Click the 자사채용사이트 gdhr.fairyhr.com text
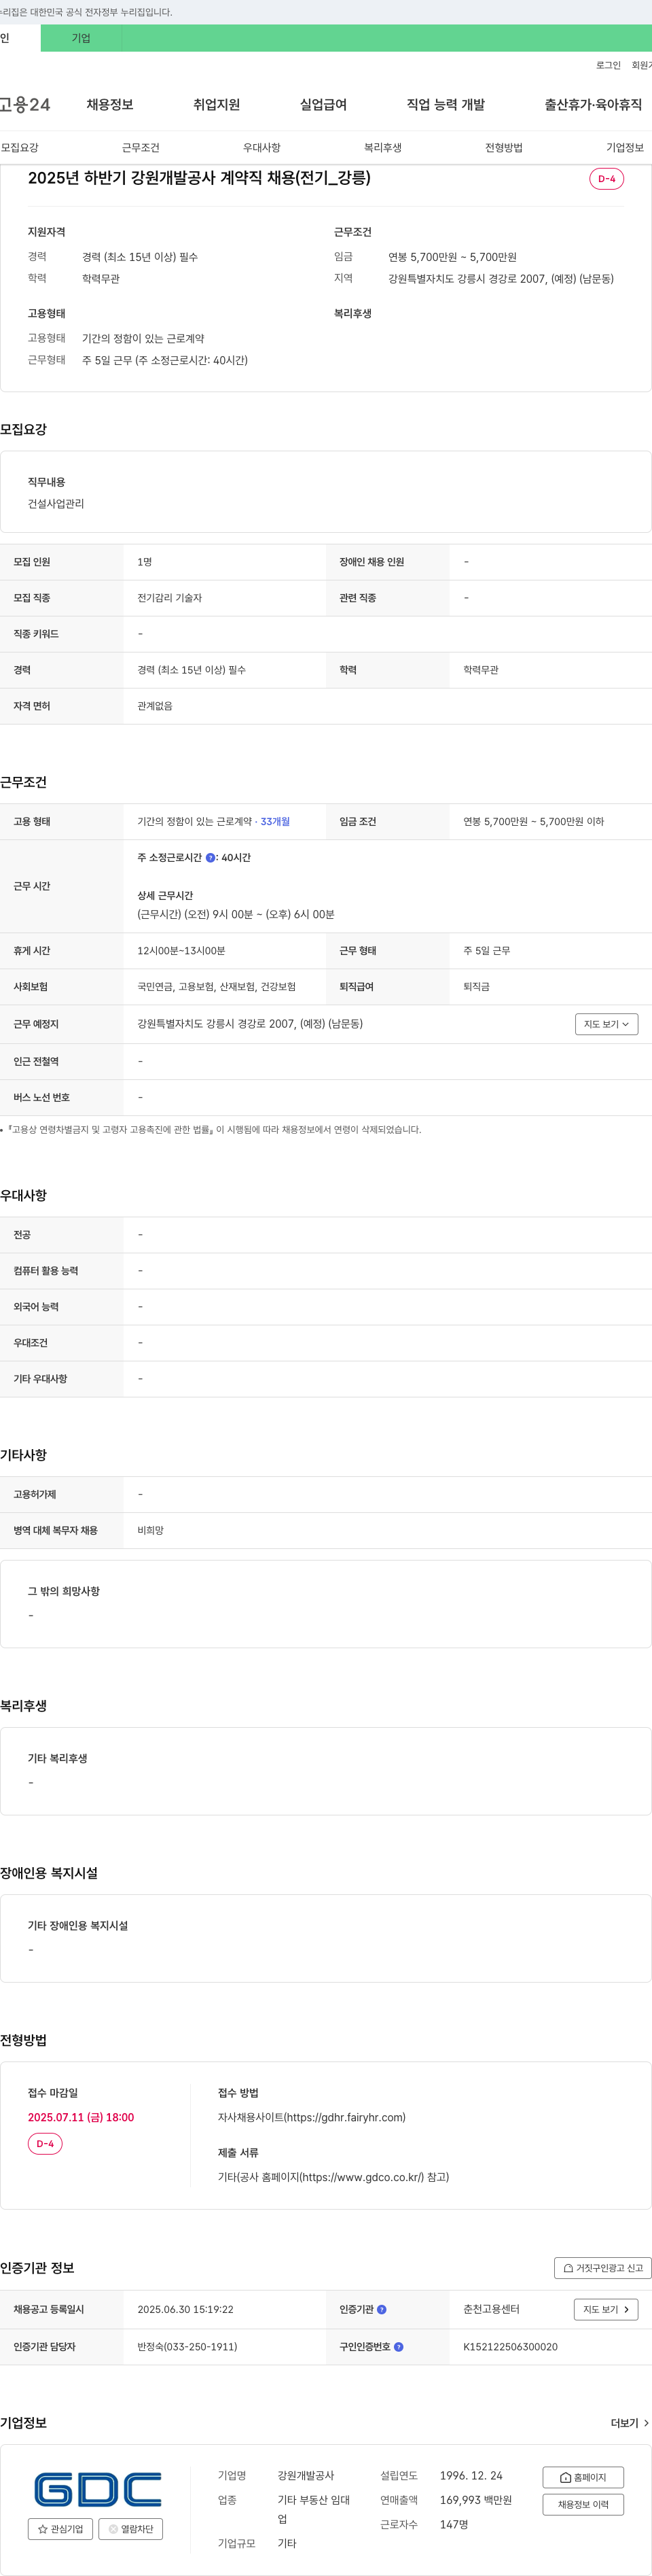This screenshot has width=652, height=2576. pos(312,2117)
